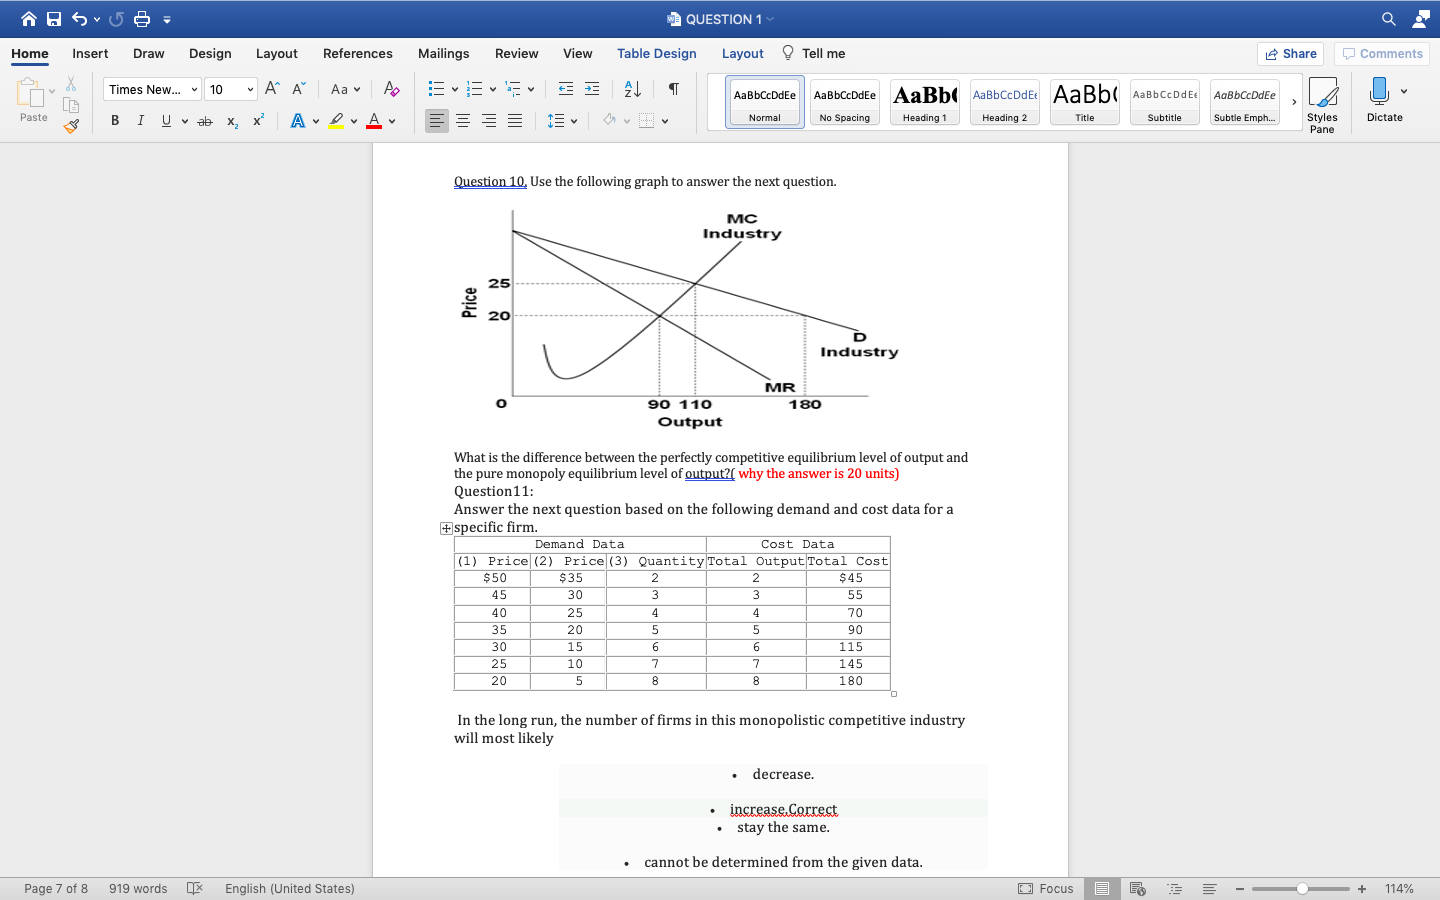The width and height of the screenshot is (1440, 900).
Task: Switch to the Table Design tab
Action: click(x=657, y=54)
